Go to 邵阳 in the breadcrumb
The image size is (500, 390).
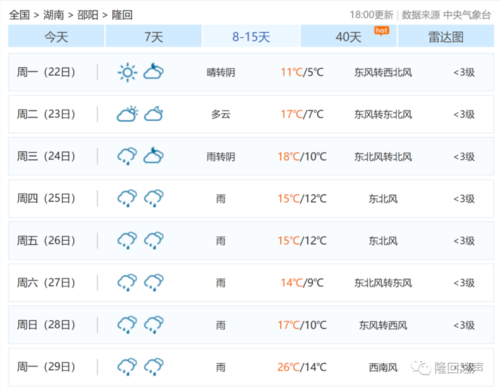88,15
